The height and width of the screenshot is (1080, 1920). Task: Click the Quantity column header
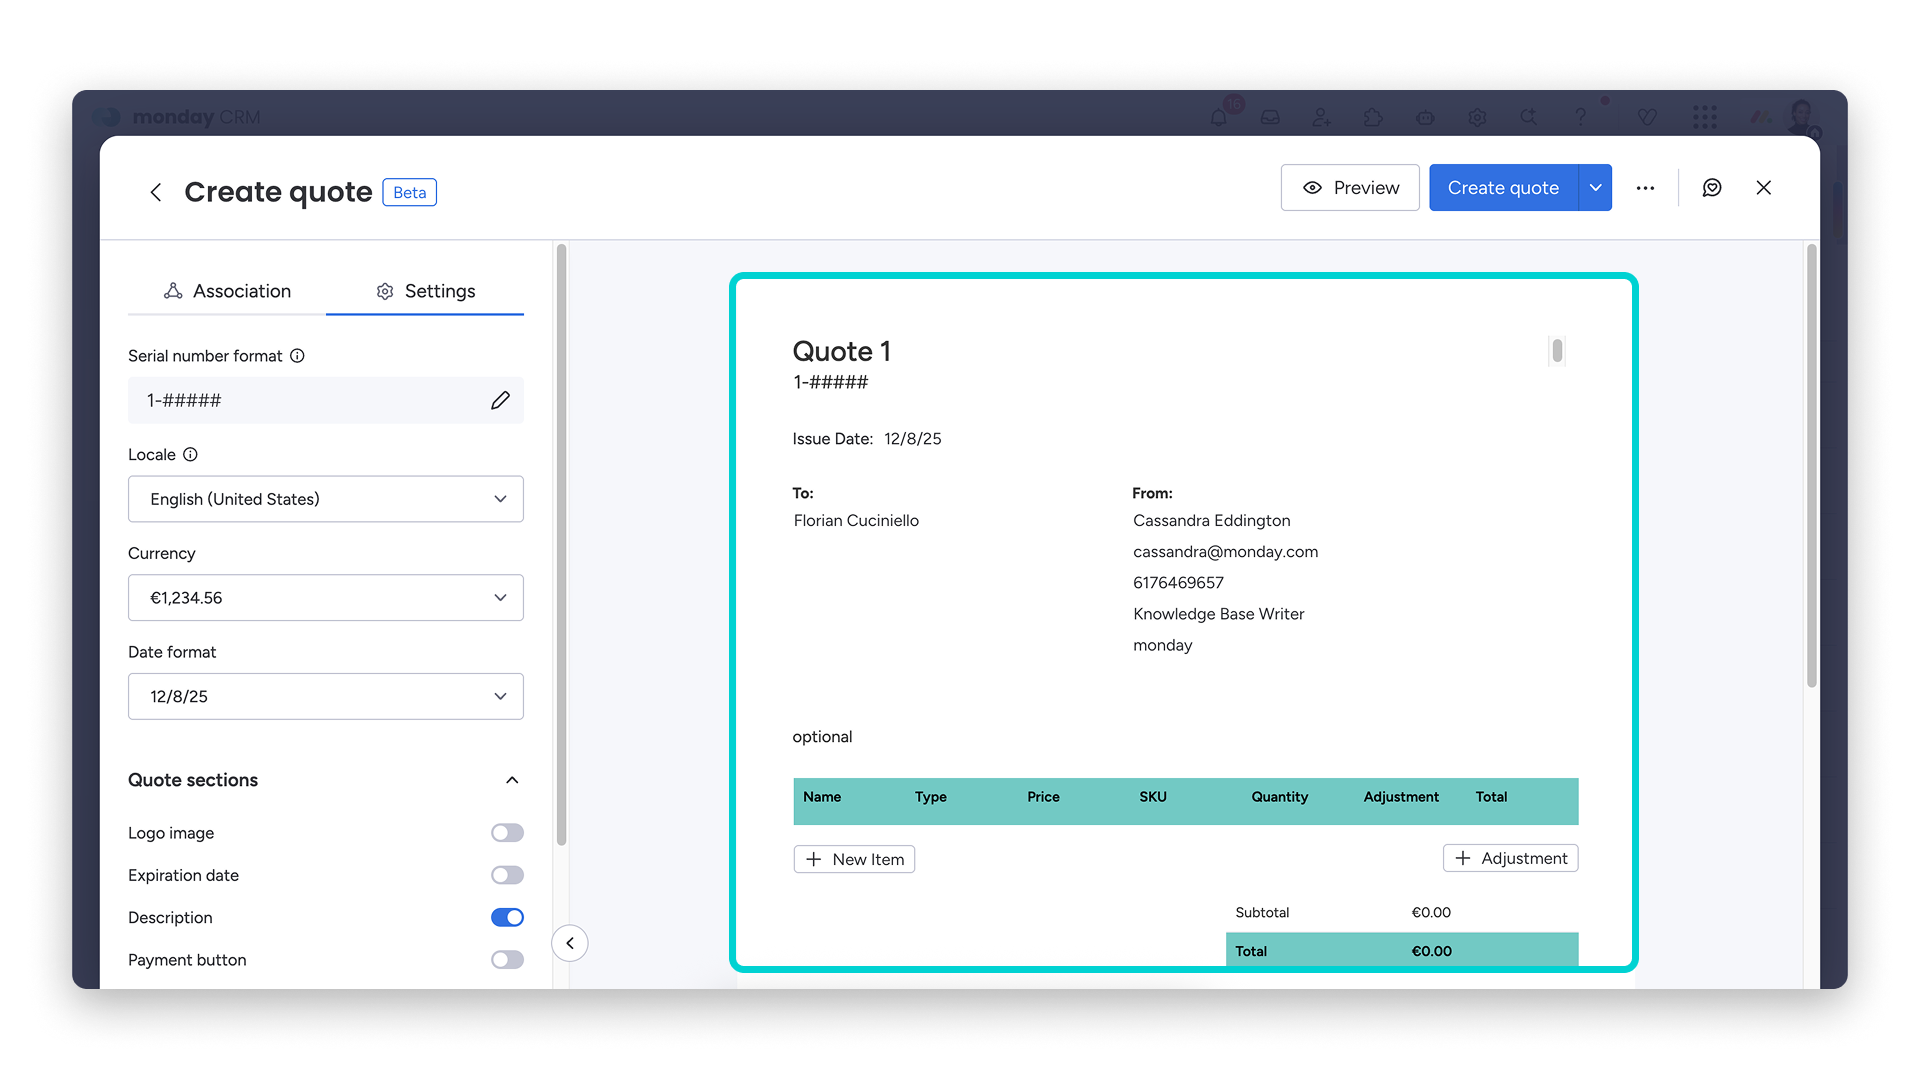point(1279,797)
